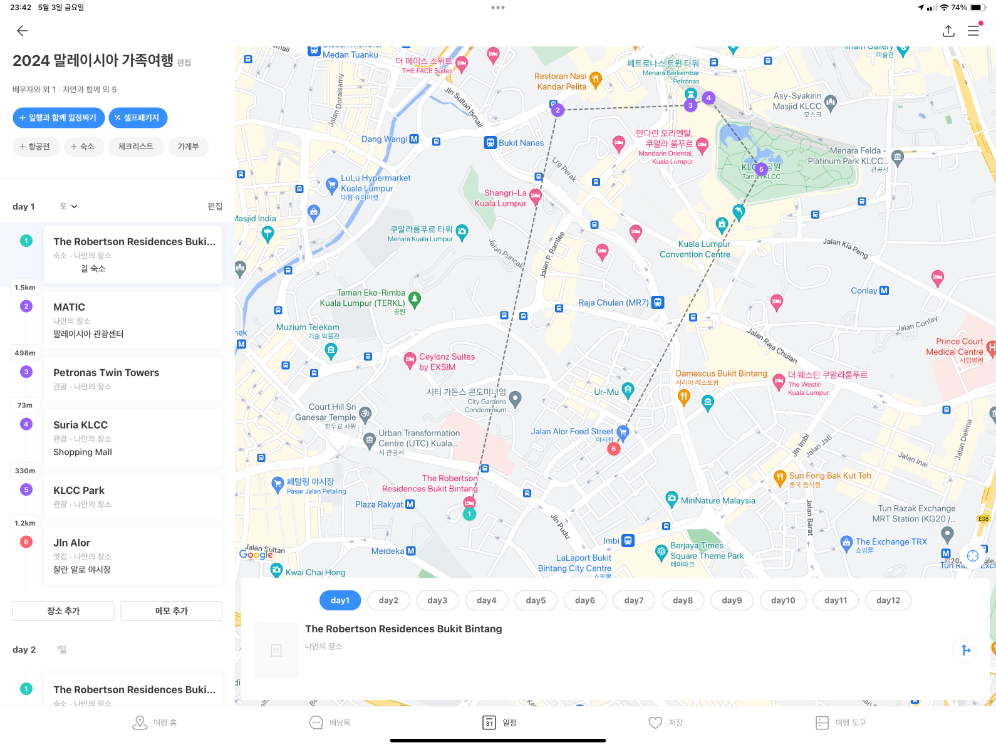Viewport: 996px width, 747px height.
Task: Tap the back arrow icon
Action: 22,30
